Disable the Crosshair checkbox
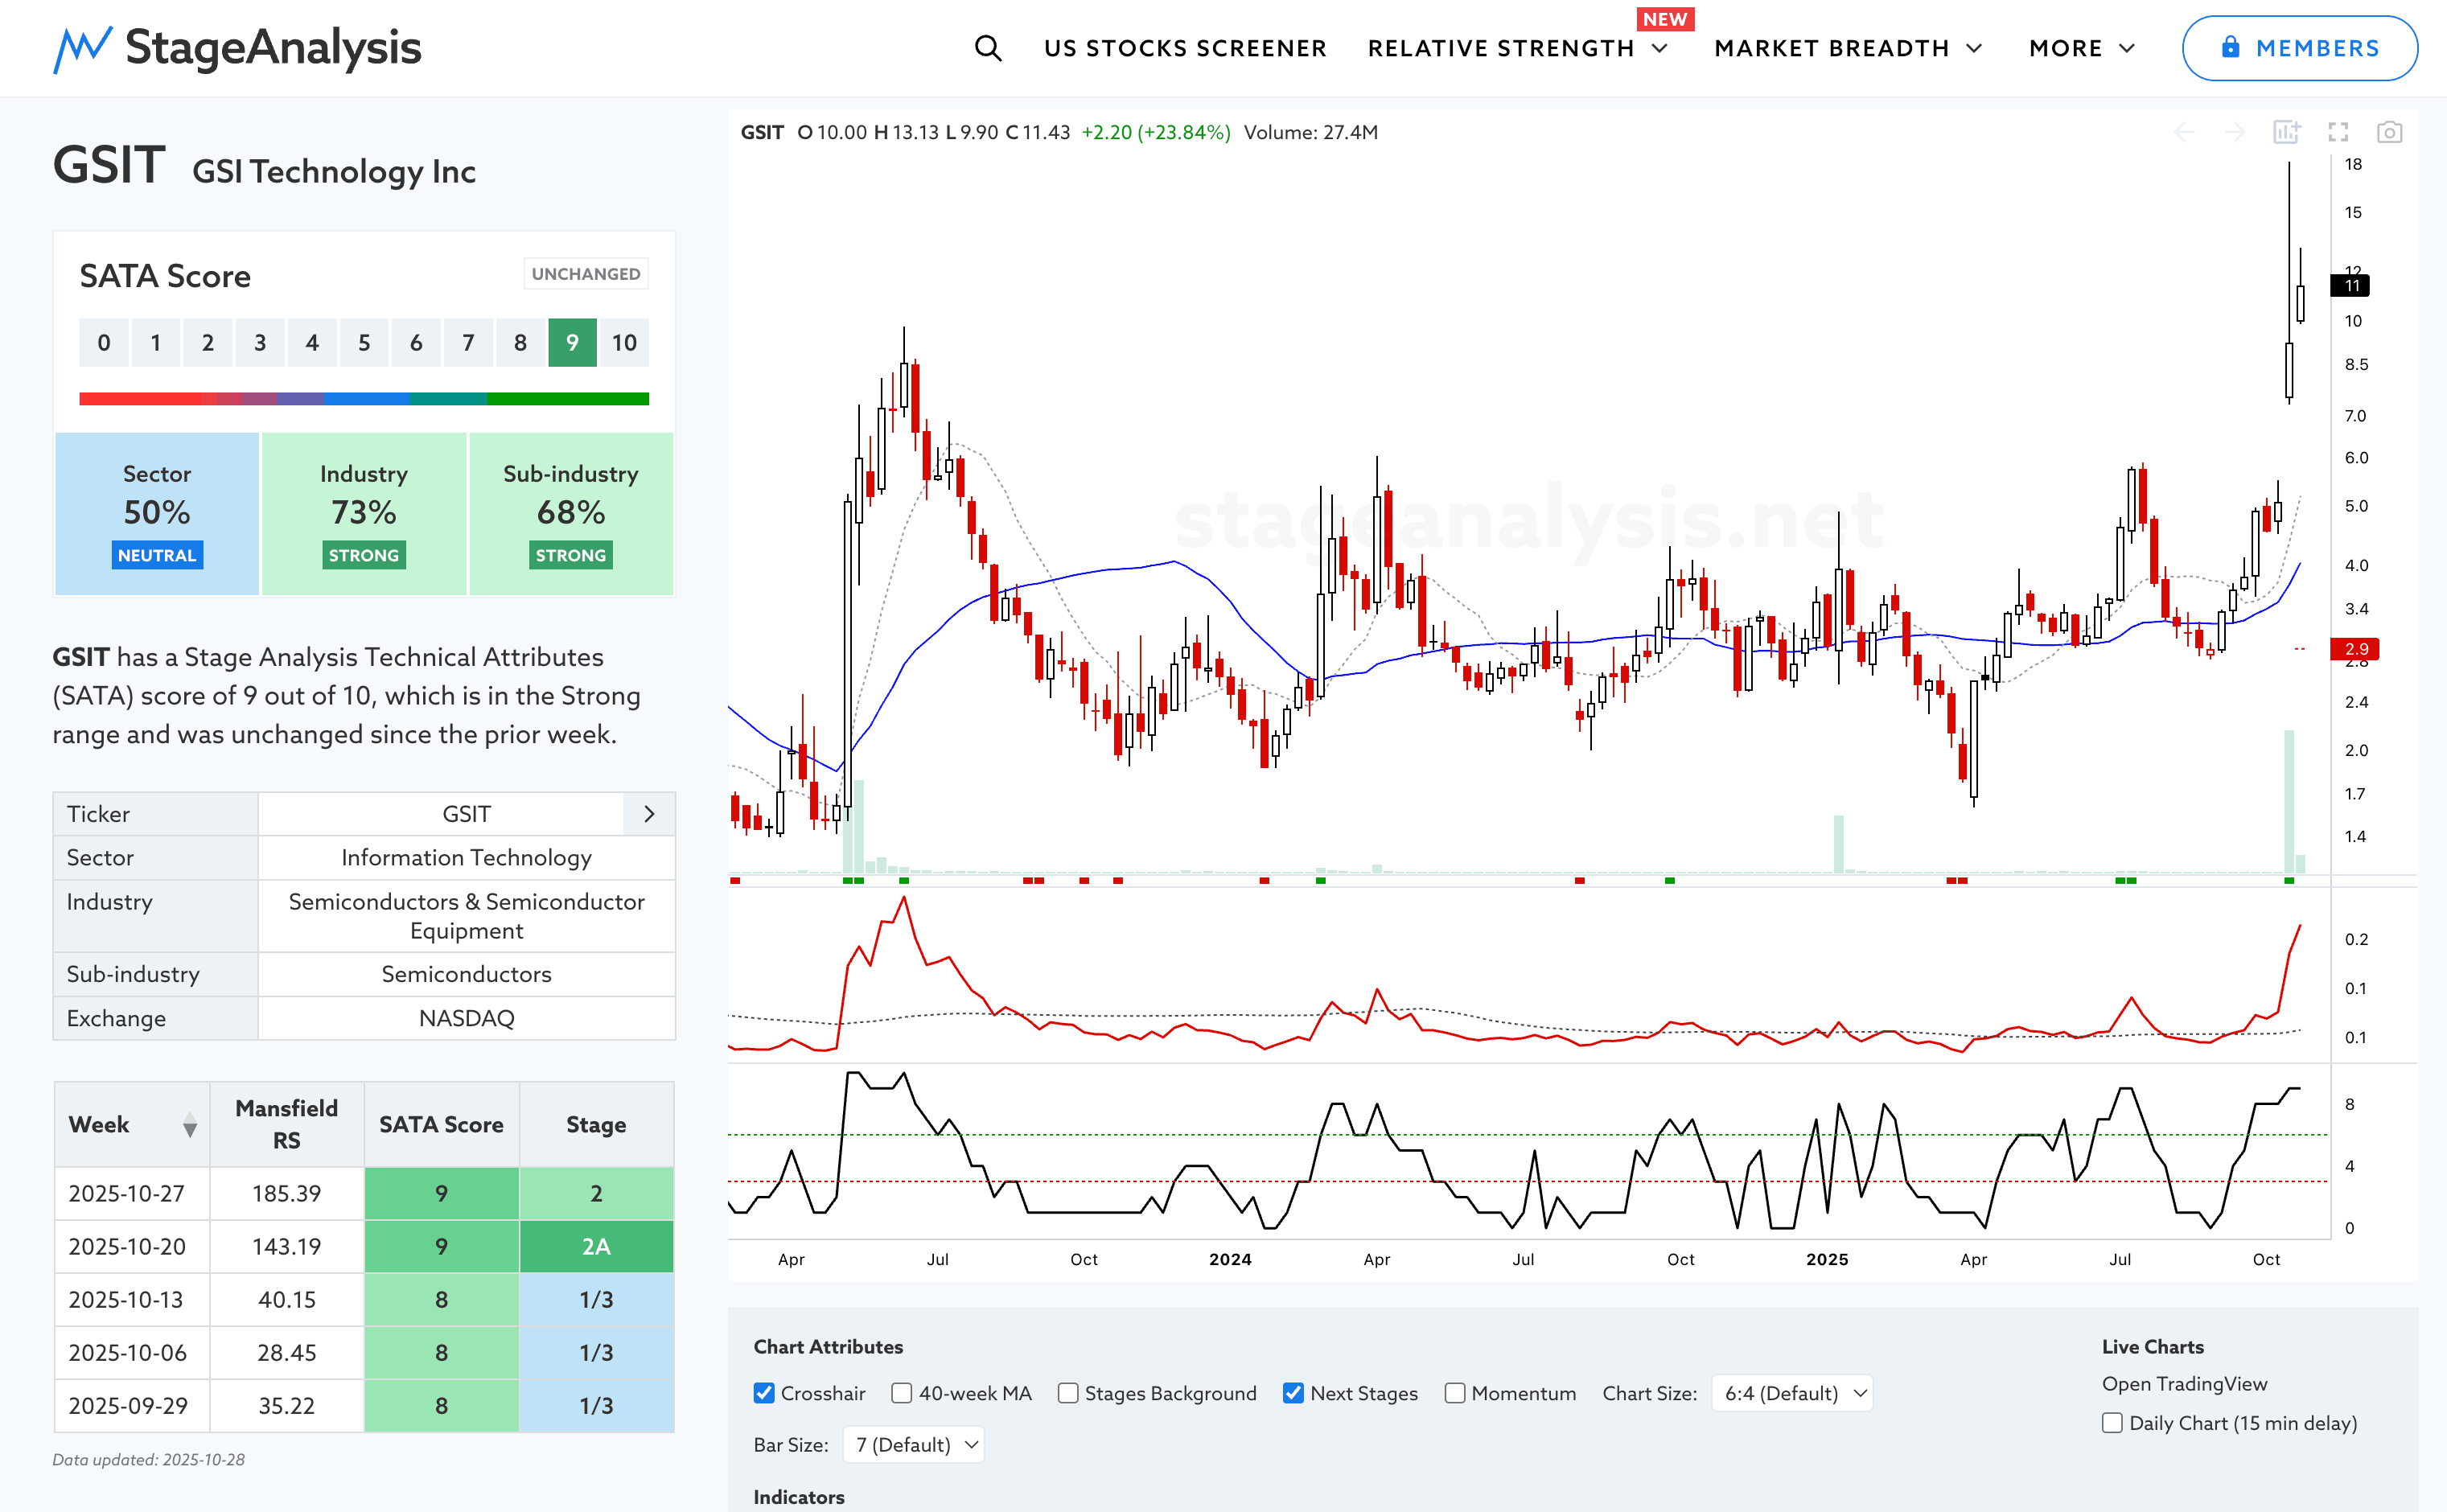The width and height of the screenshot is (2447, 1512). pyautogui.click(x=764, y=1393)
